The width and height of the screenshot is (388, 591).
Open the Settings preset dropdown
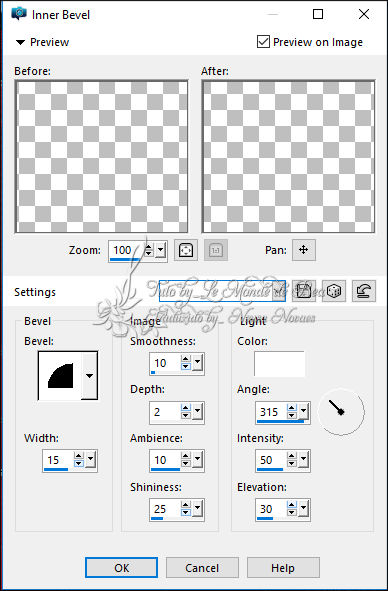point(279,291)
